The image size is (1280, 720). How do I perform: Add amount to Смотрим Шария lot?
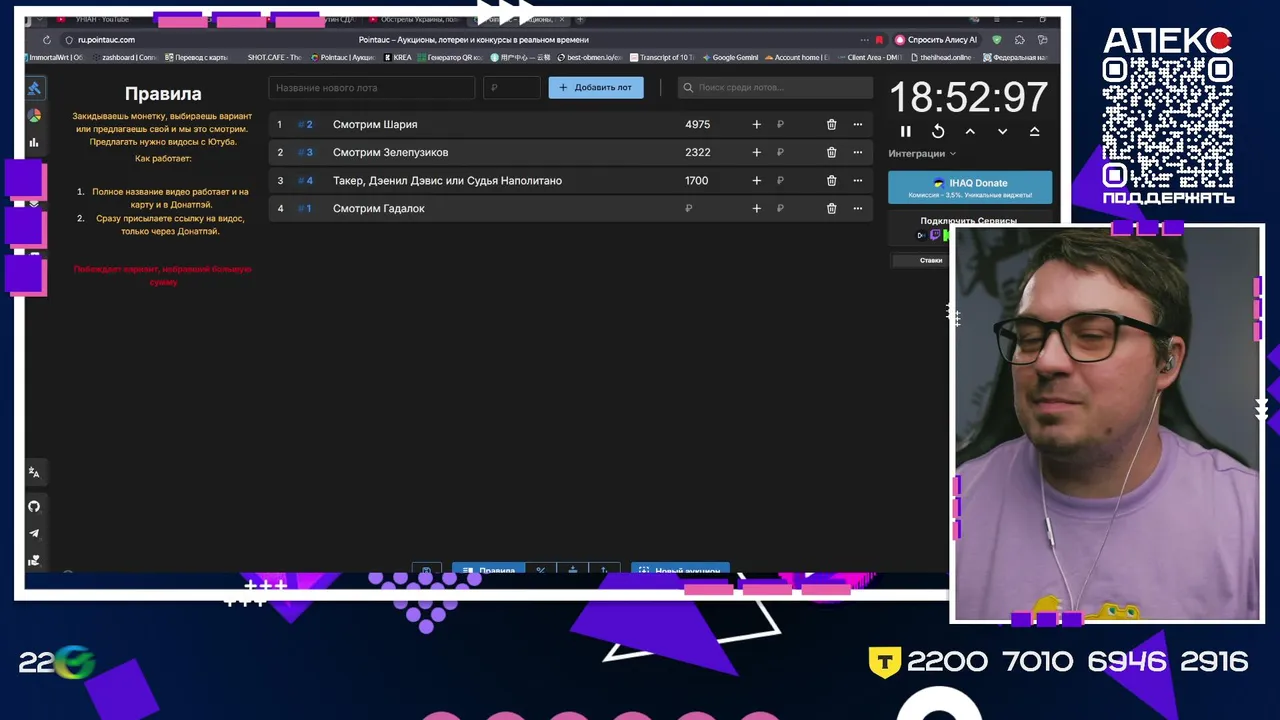coord(756,125)
